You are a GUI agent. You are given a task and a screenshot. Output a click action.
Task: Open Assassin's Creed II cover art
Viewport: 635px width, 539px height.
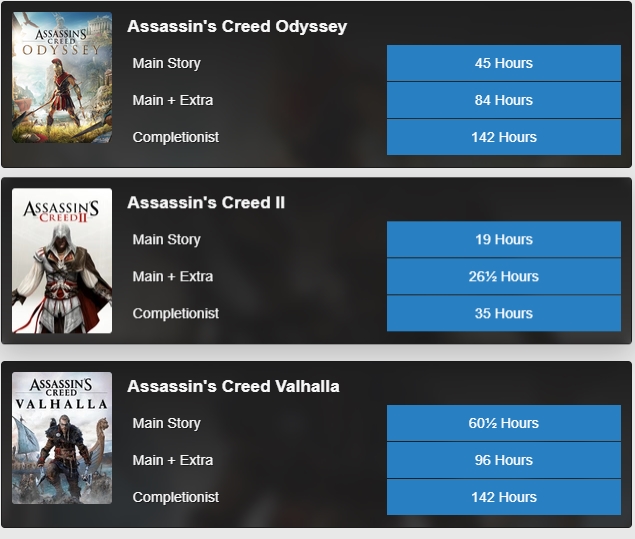62,260
